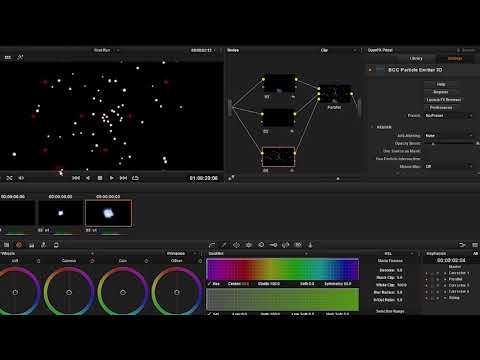The image size is (480, 360).
Task: Select node 02 in the node graph
Action: click(278, 118)
